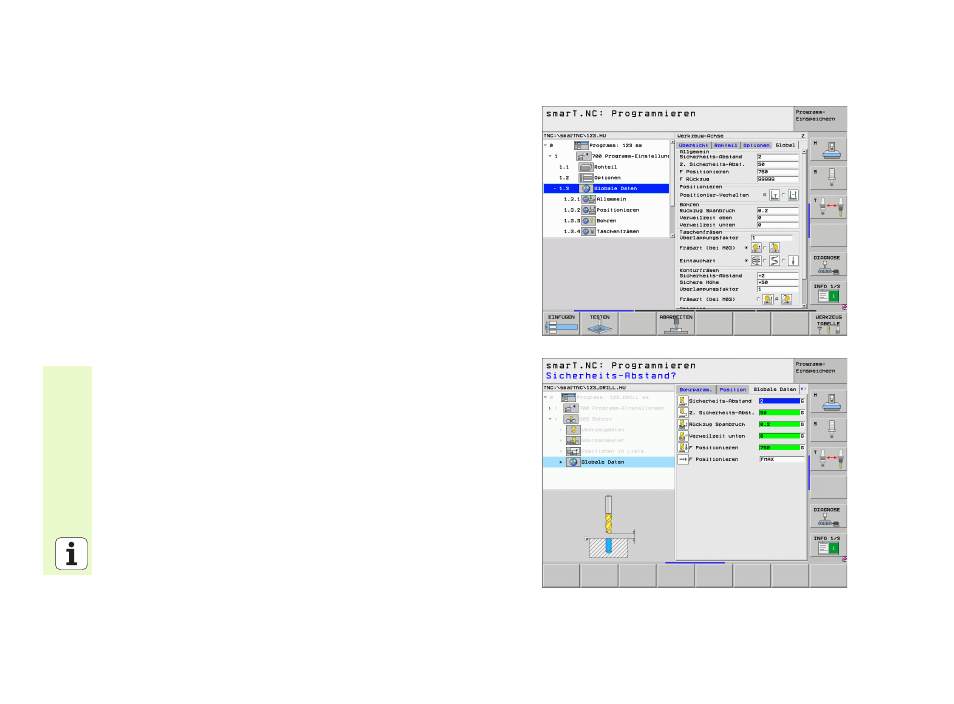
Task: Select the Global tab in the 123.HU form
Action: coord(785,145)
